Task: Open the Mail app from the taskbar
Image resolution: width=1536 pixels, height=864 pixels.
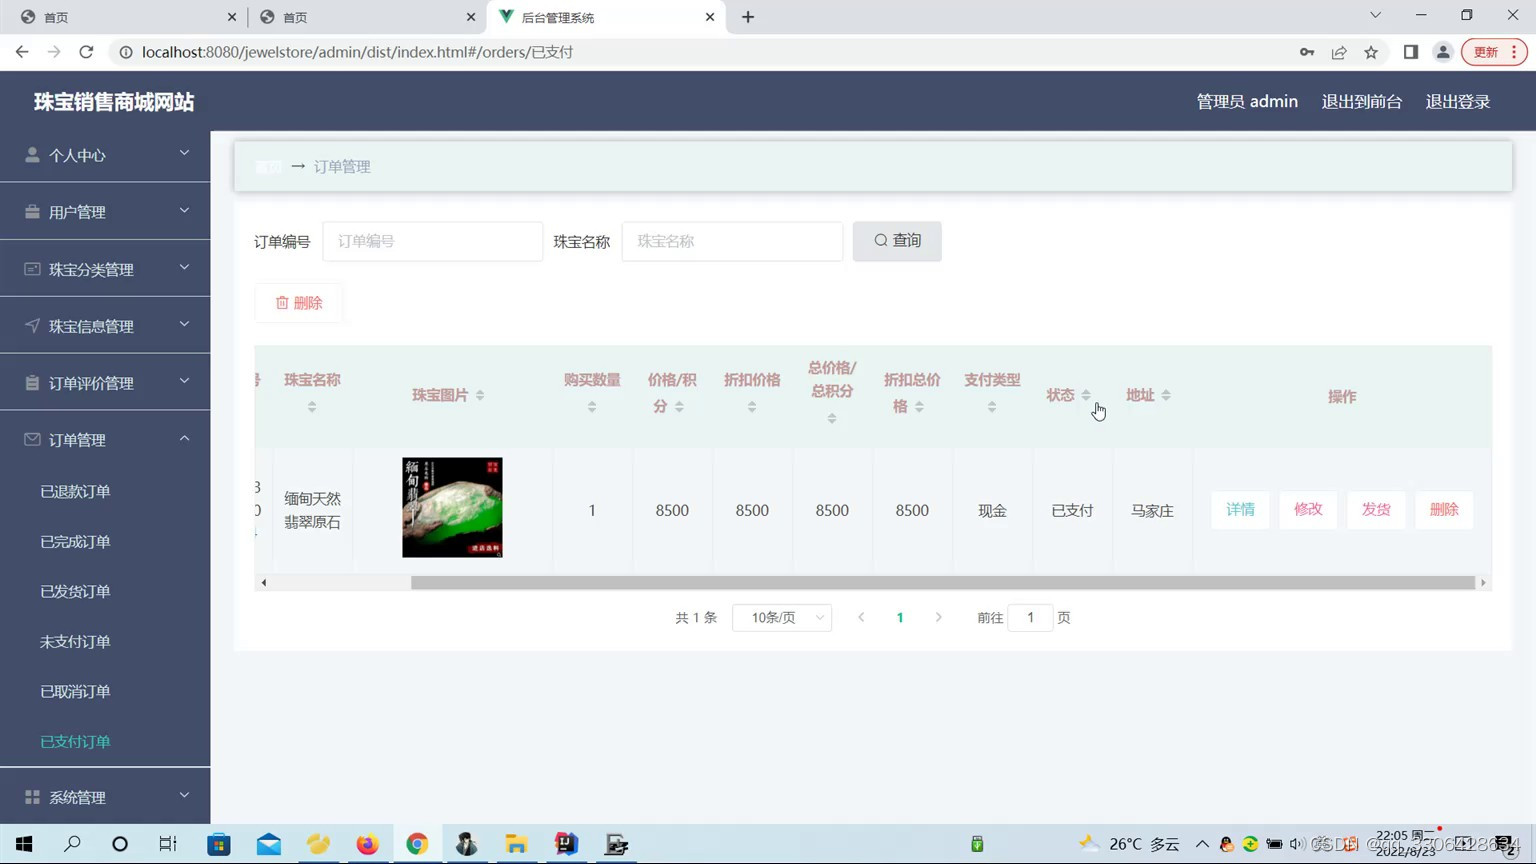Action: point(269,844)
